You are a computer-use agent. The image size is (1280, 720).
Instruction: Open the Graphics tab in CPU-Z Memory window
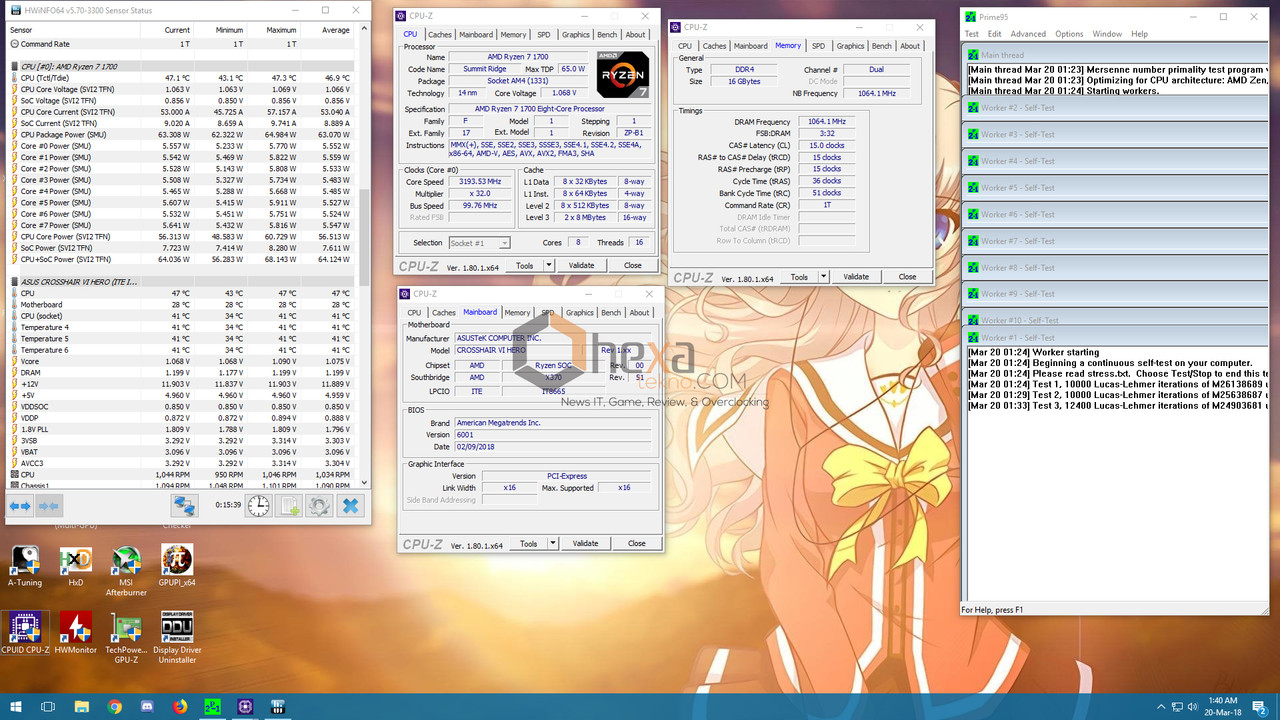tap(850, 45)
